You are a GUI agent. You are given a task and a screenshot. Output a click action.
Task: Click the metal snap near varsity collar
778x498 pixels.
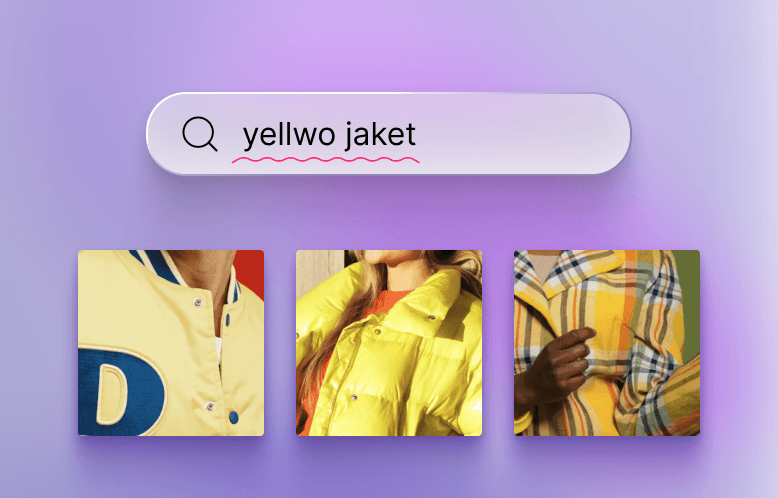[197, 302]
